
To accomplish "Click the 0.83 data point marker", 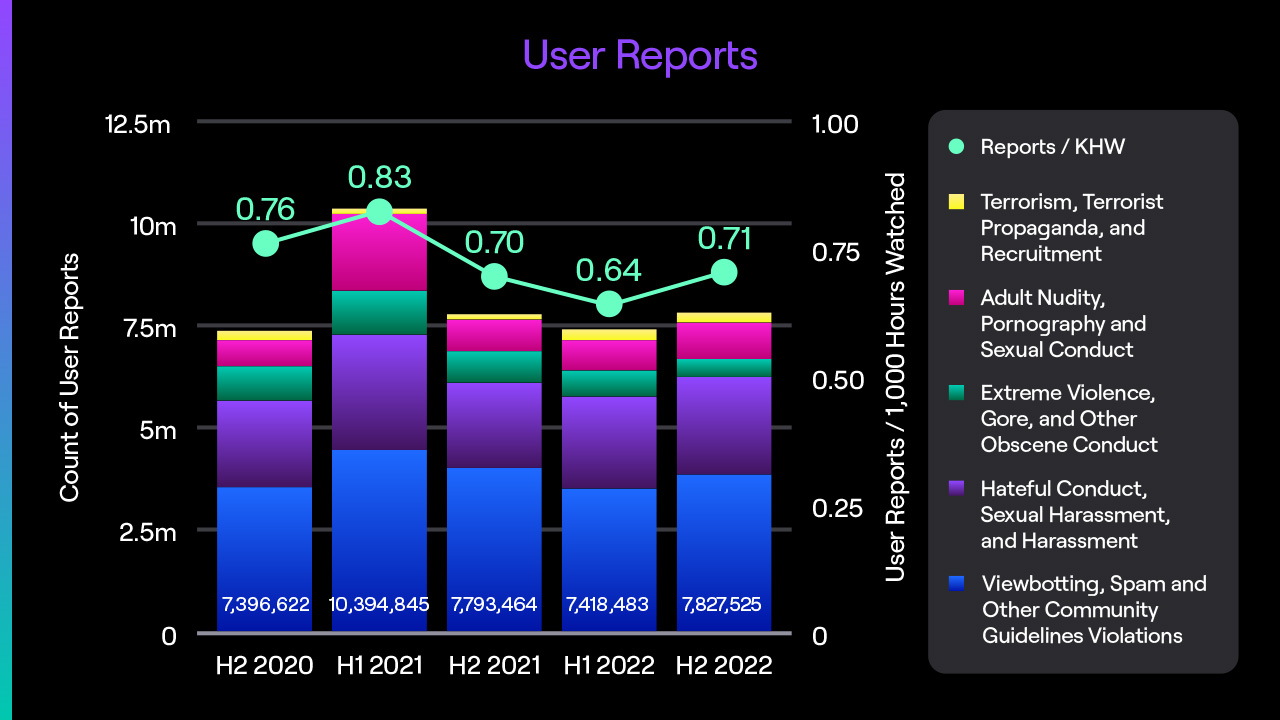I will tap(380, 211).
